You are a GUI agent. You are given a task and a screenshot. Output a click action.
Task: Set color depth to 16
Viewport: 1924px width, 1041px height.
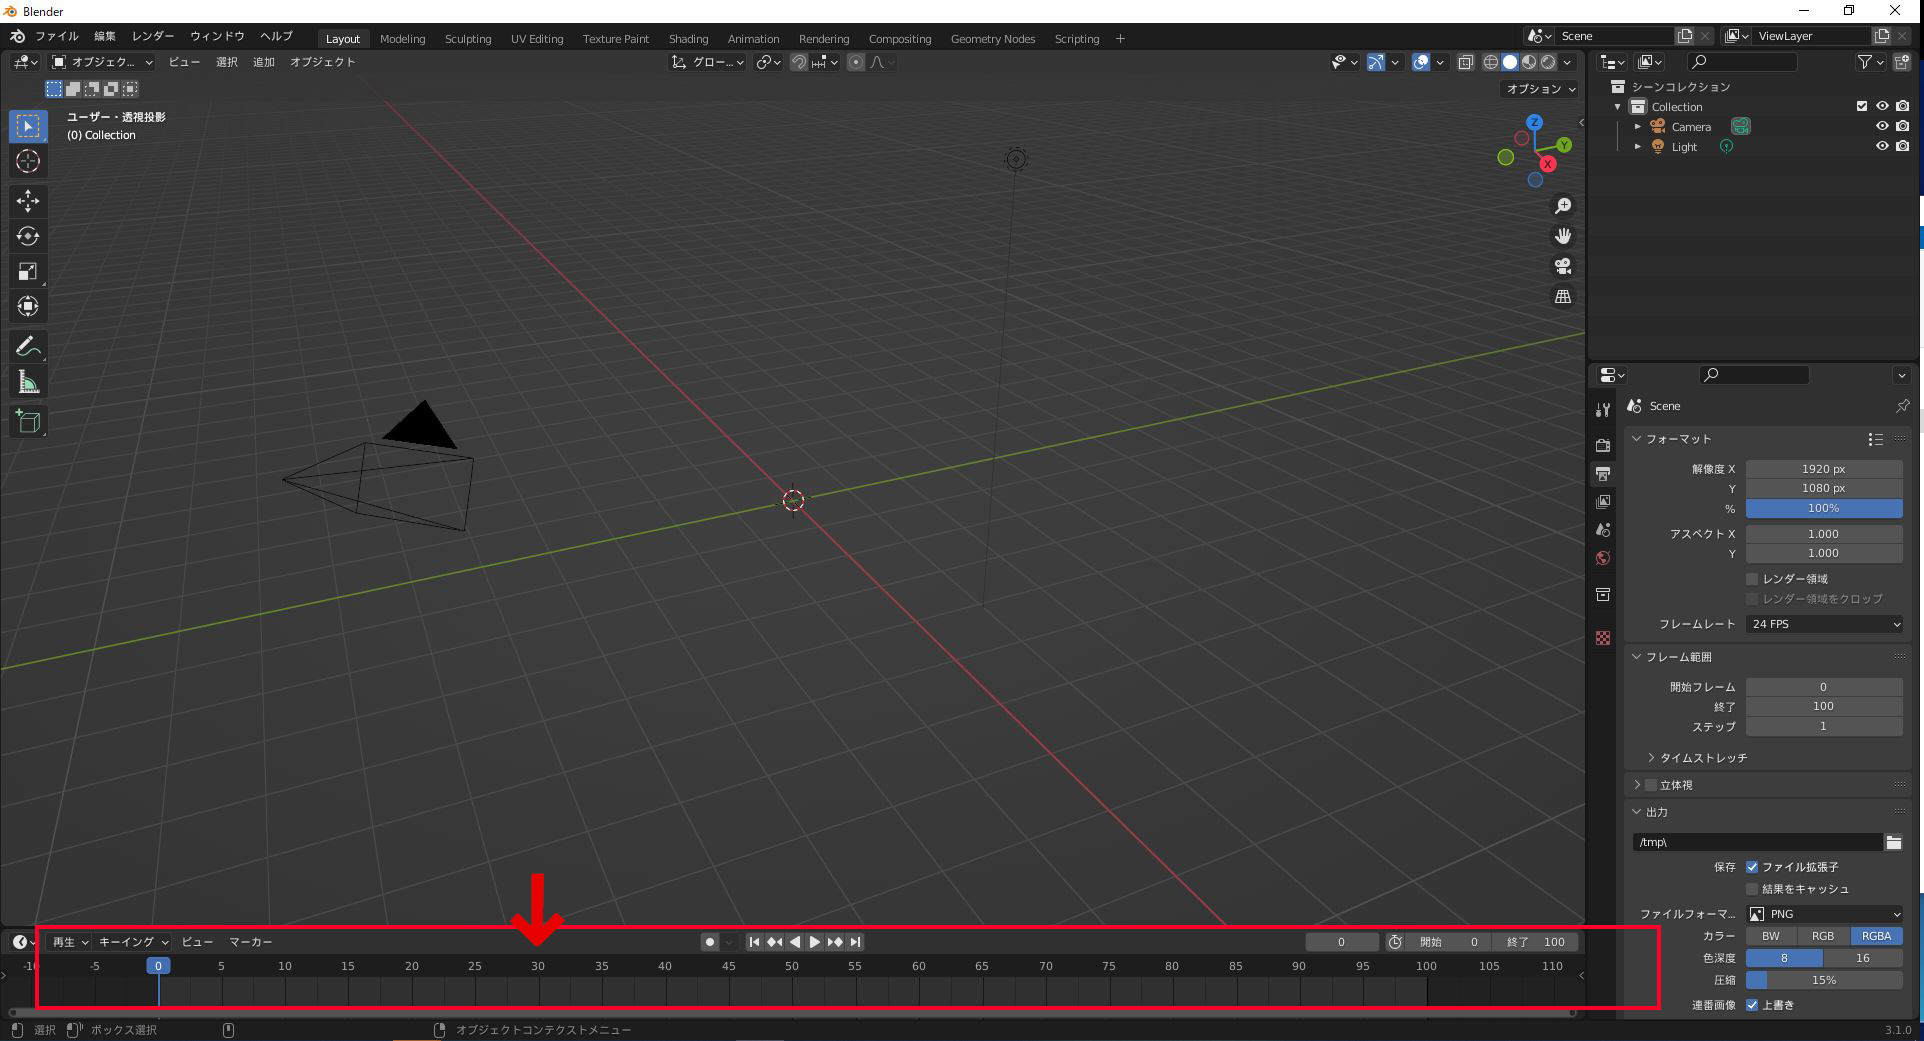(x=1863, y=958)
